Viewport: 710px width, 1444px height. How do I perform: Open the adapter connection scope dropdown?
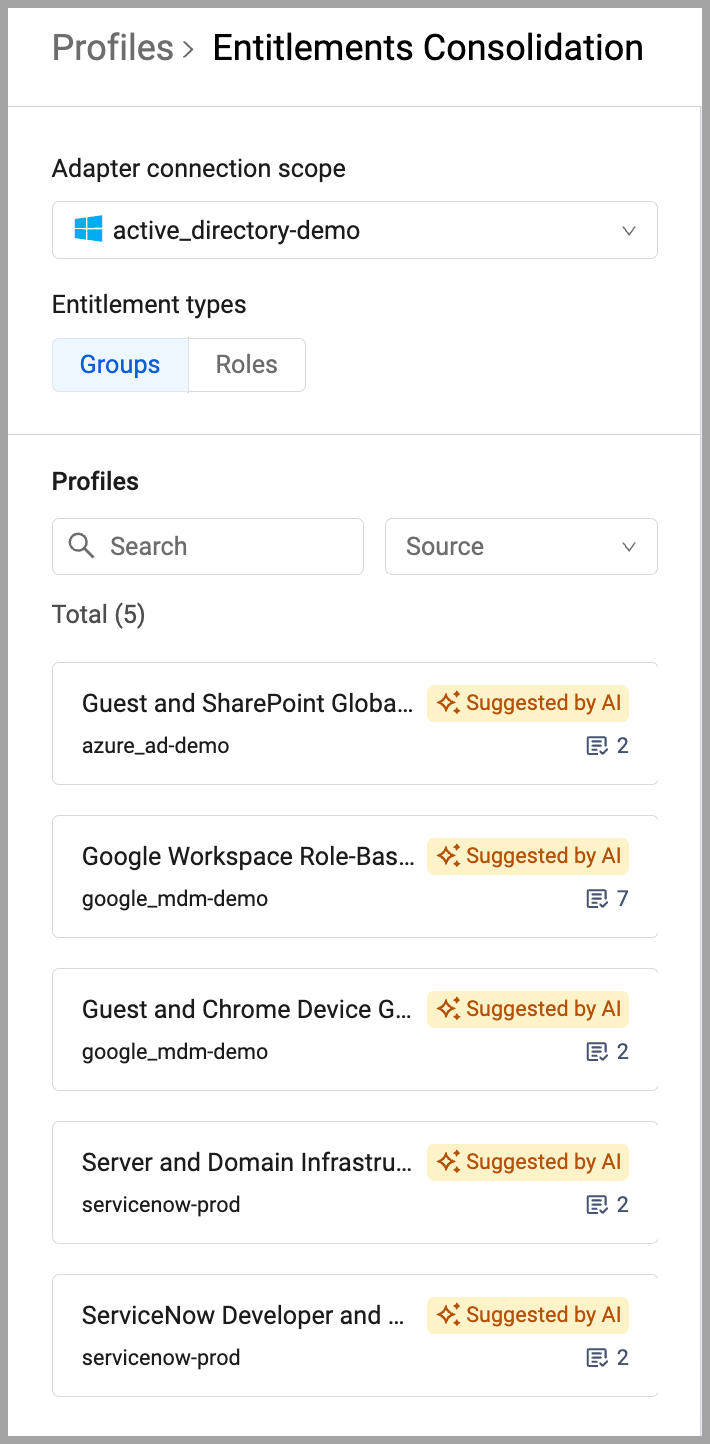click(354, 231)
